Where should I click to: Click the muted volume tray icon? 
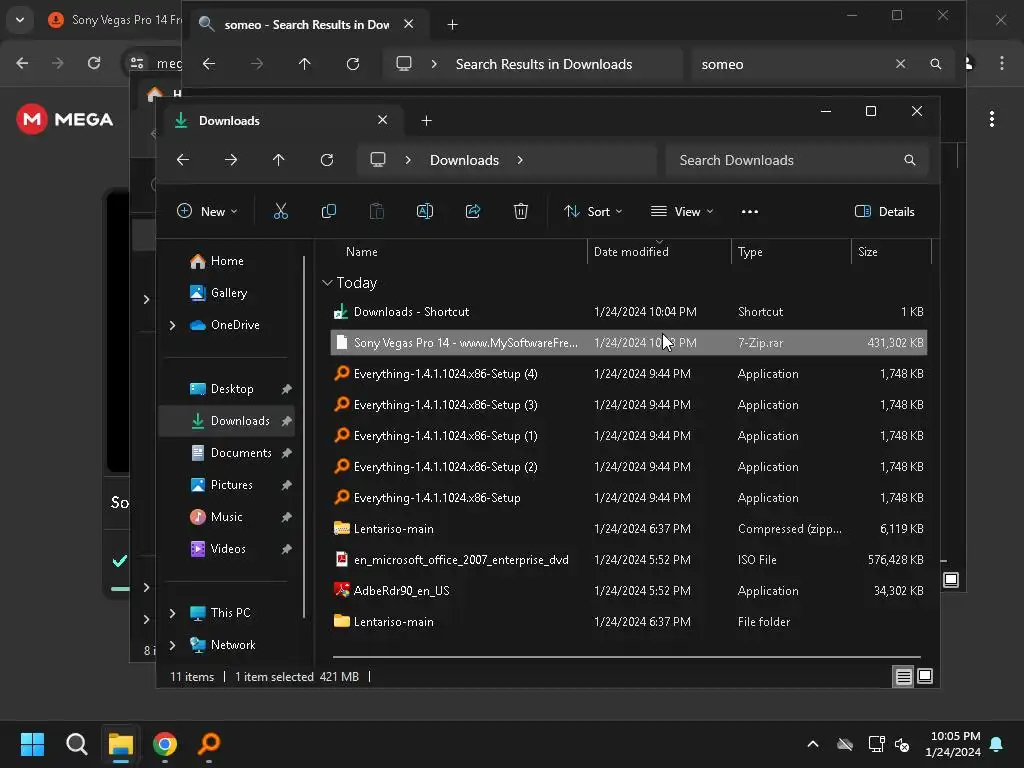coord(902,744)
